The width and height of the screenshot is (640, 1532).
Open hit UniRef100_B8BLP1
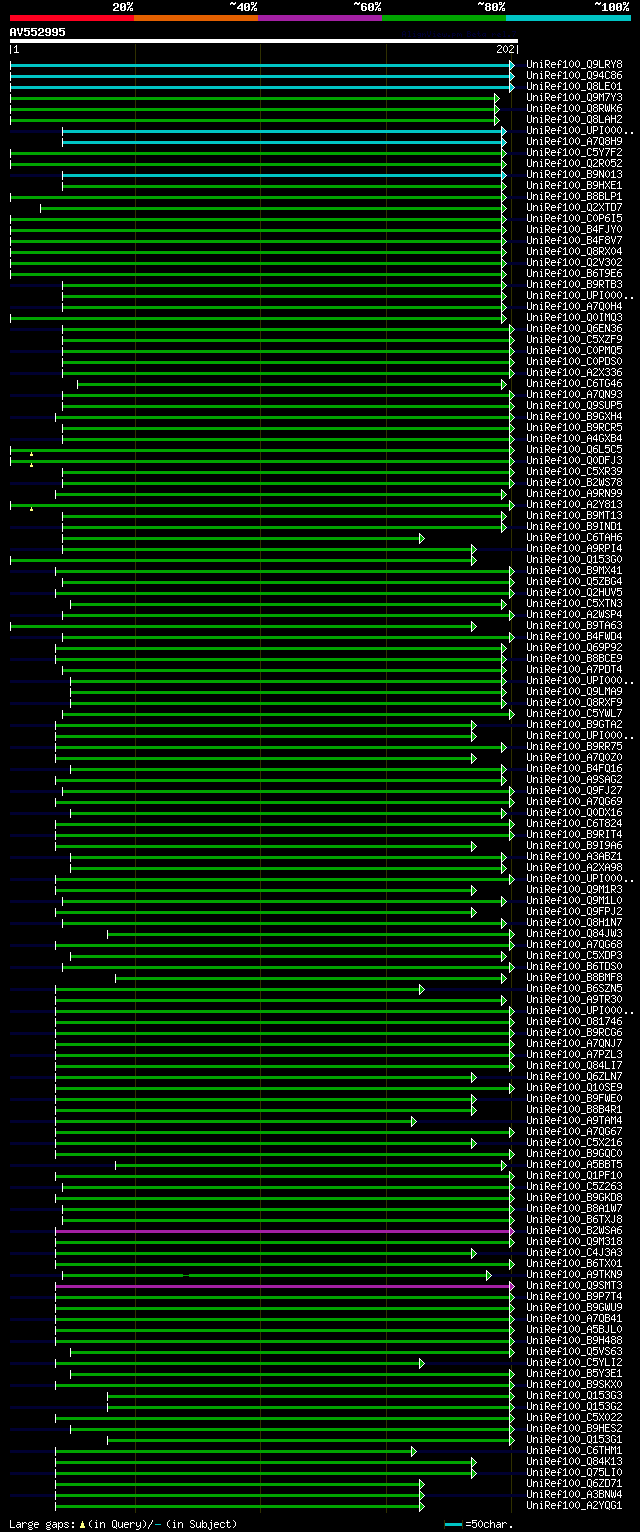574,196
